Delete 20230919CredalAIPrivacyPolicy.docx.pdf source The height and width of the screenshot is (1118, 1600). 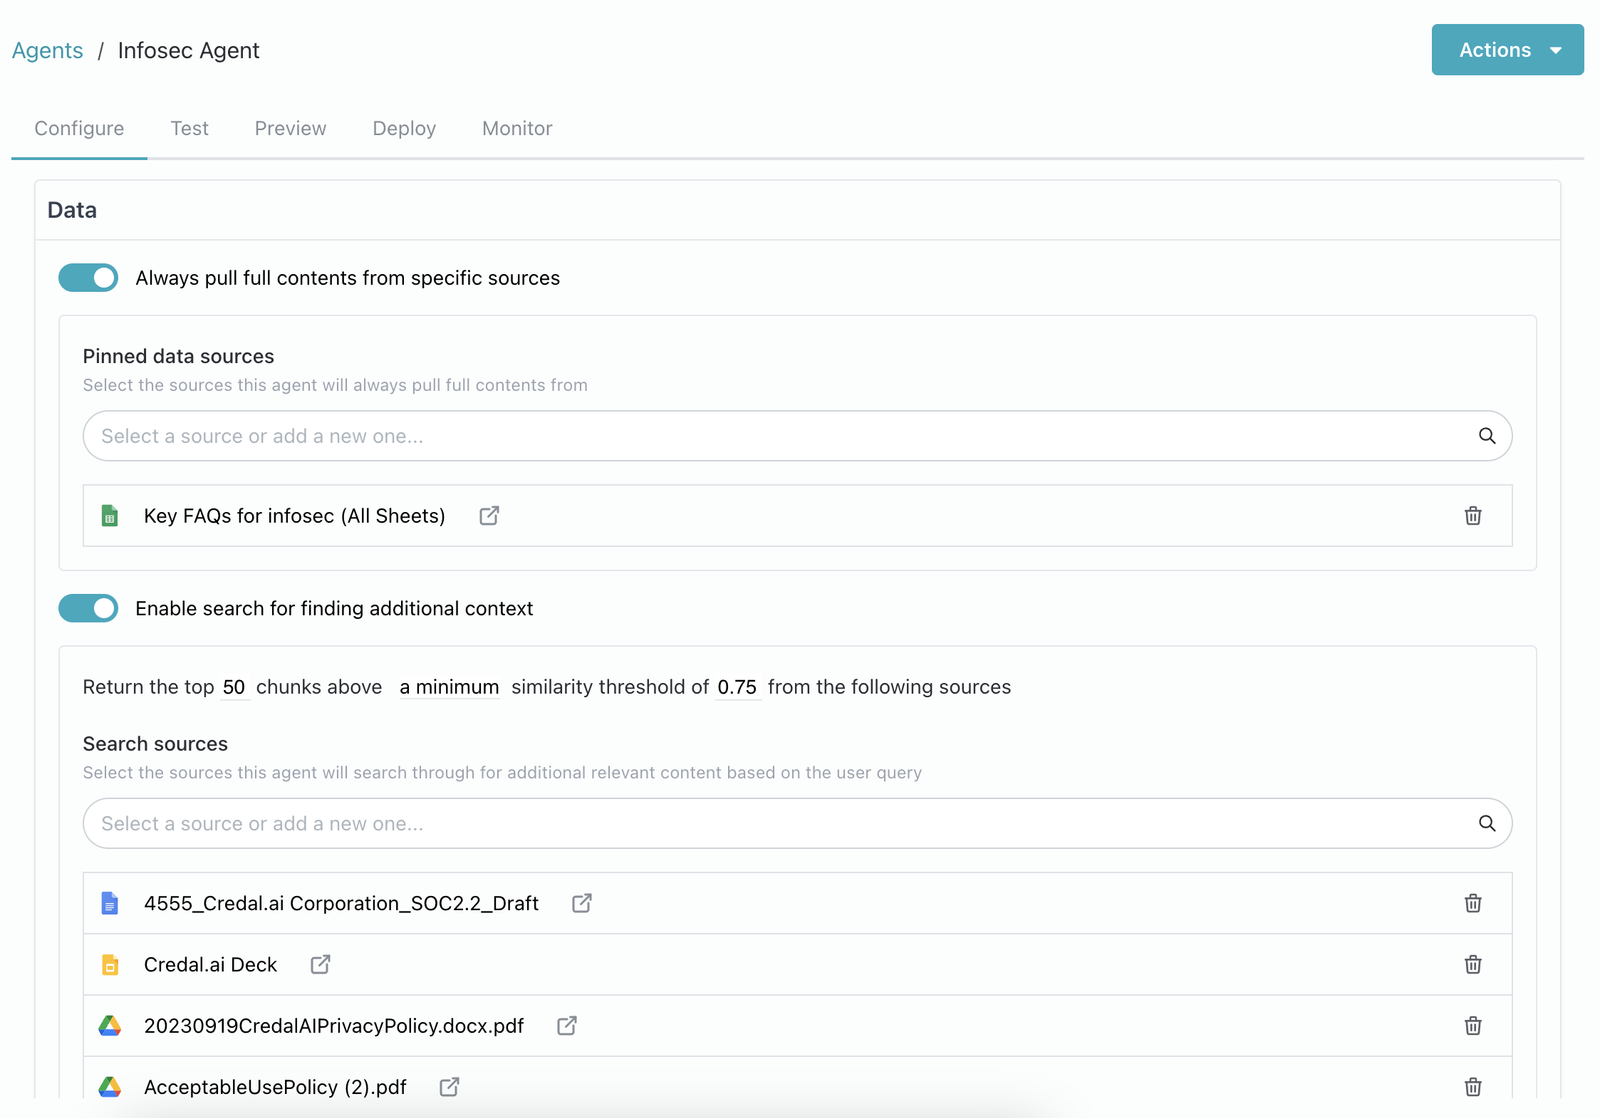click(x=1473, y=1026)
